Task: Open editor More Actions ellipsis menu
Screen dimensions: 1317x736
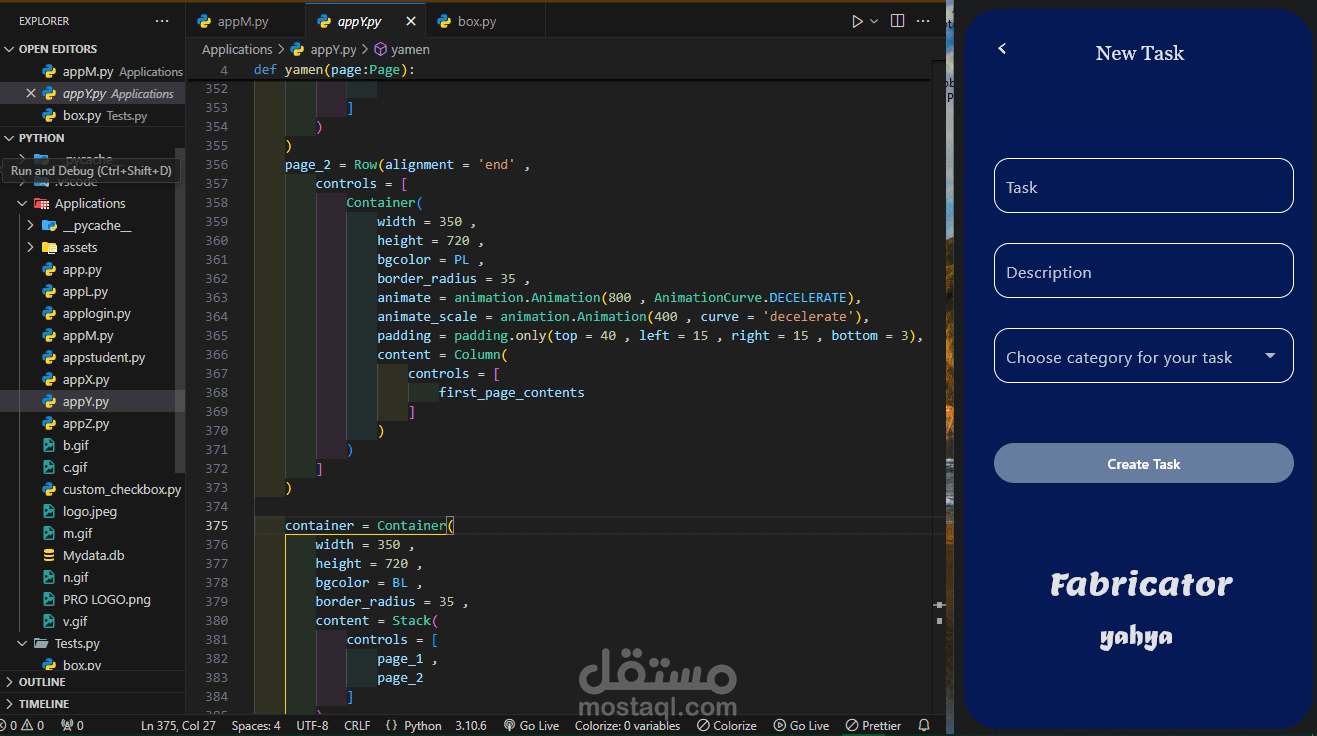Action: click(925, 21)
